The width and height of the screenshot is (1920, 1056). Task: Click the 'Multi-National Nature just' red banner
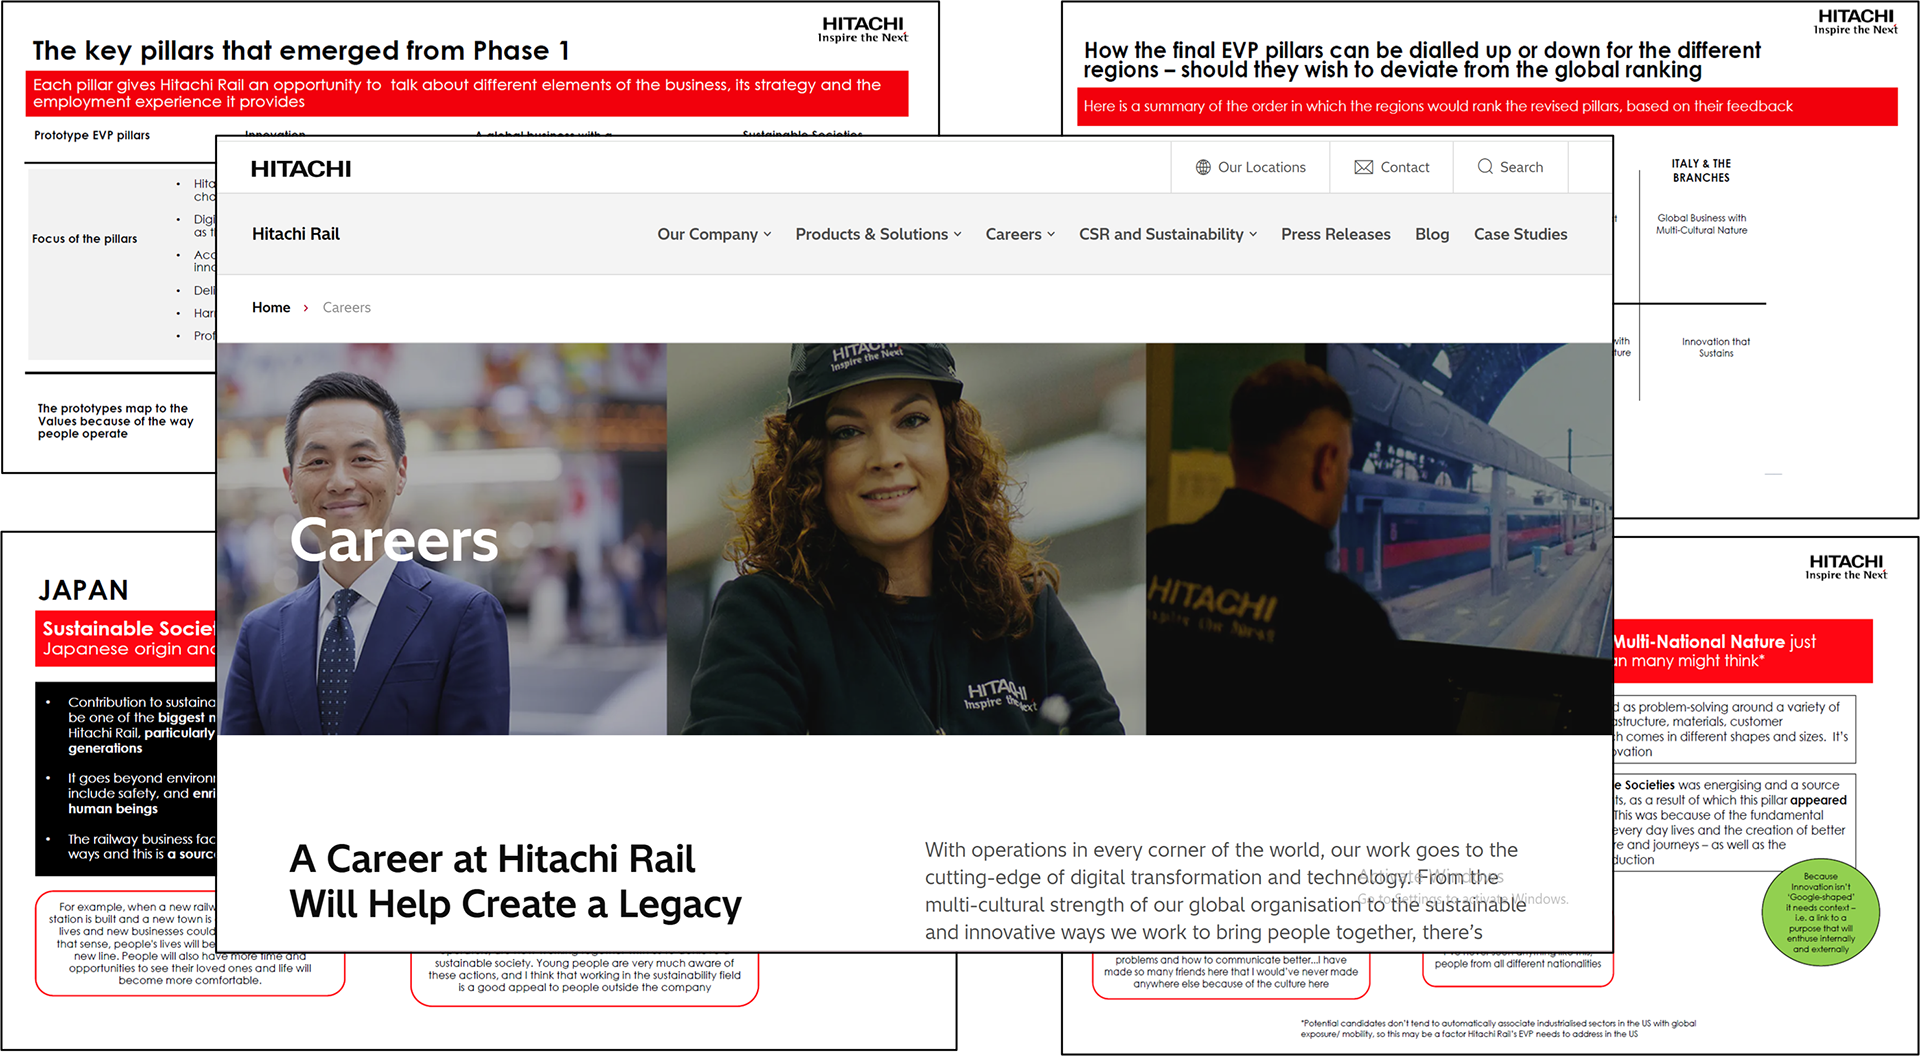click(x=1742, y=651)
